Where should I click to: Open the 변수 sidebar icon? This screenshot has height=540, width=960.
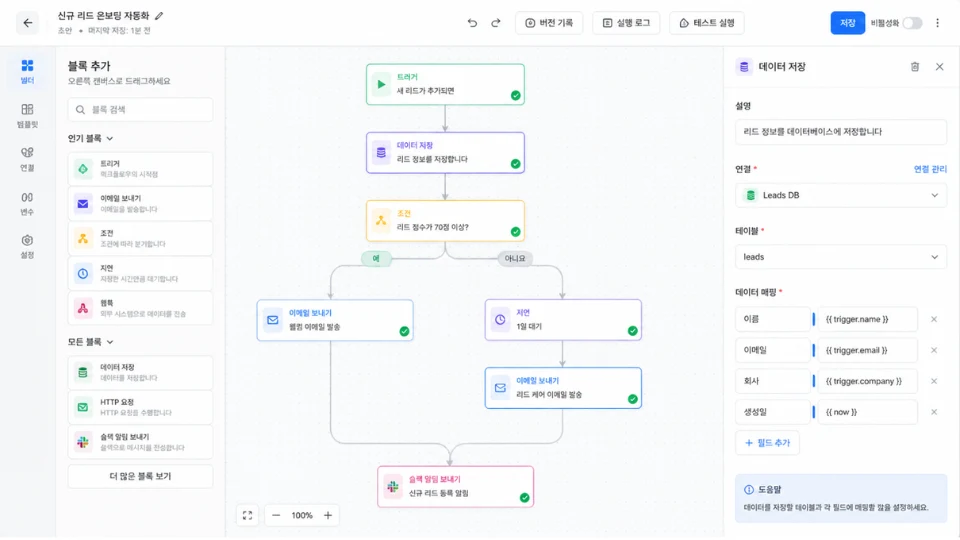coord(27,203)
